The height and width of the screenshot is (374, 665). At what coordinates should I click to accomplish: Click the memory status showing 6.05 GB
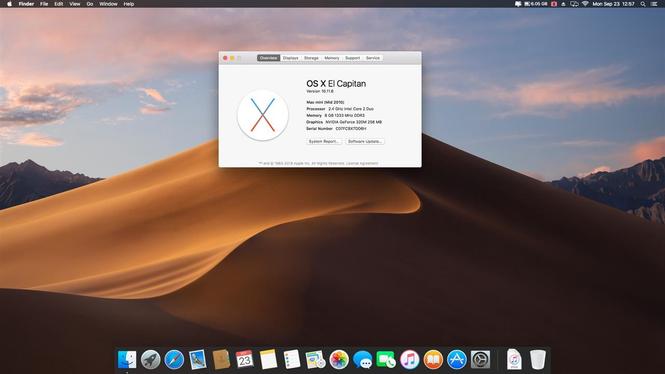pos(536,4)
